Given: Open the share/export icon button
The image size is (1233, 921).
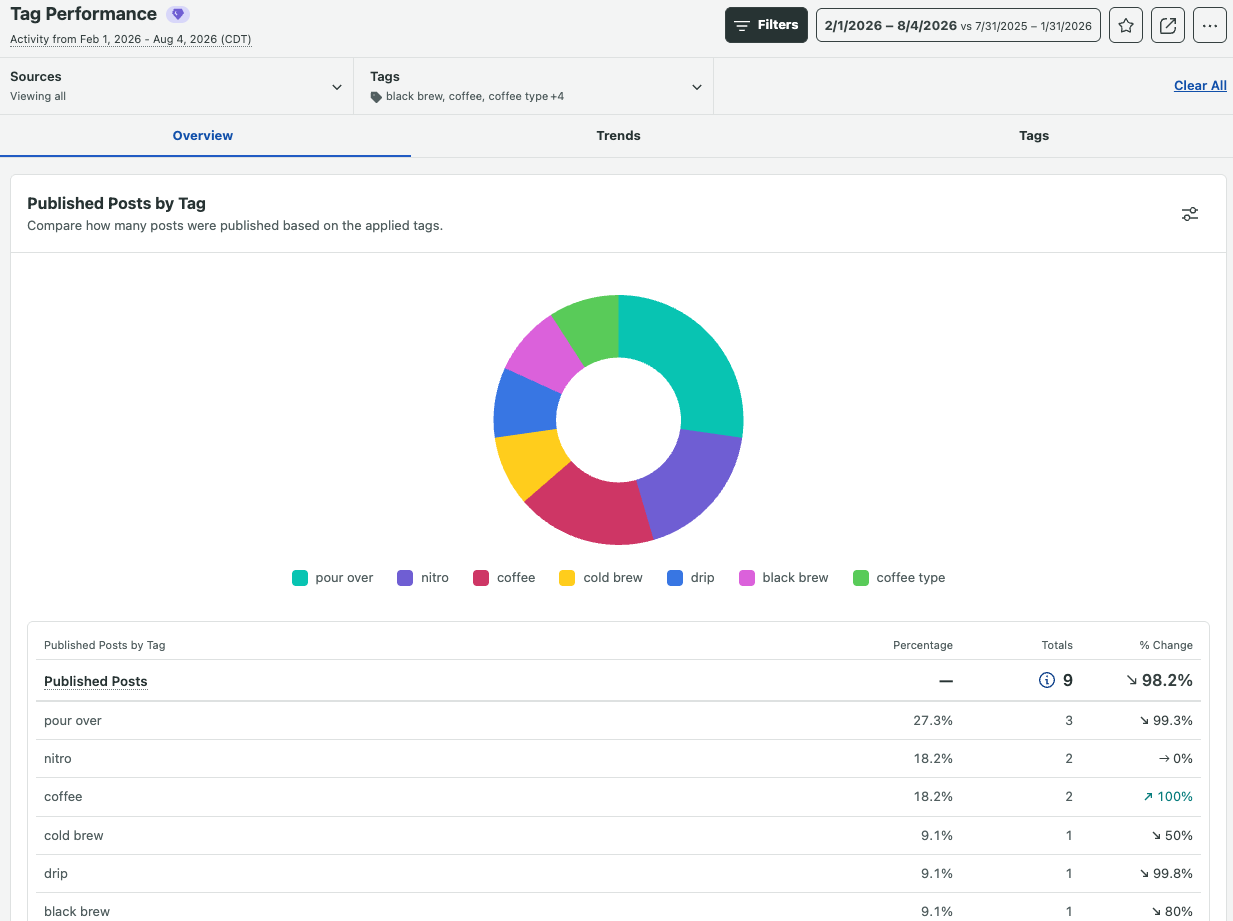Looking at the screenshot, I should (1168, 25).
